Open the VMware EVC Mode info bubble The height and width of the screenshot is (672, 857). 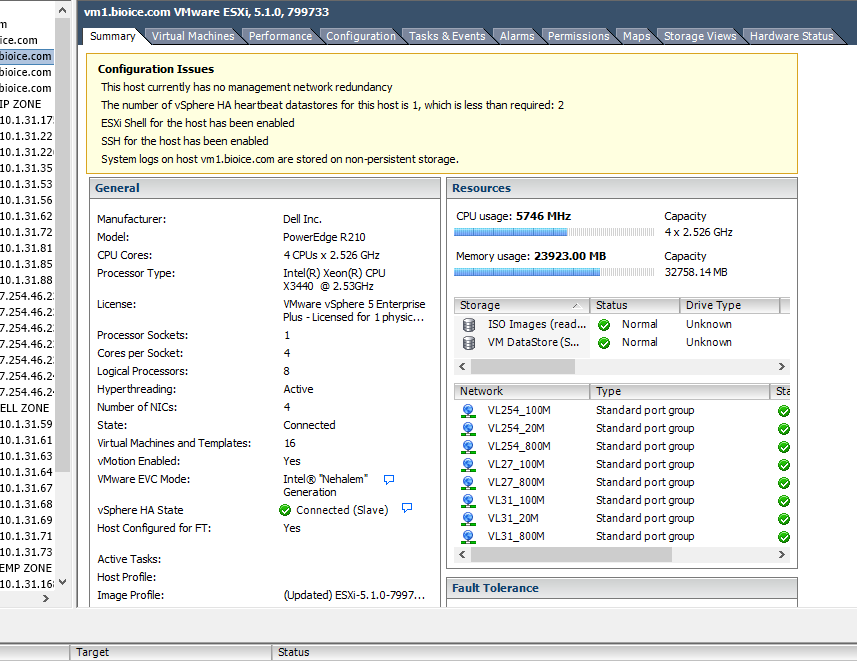389,480
